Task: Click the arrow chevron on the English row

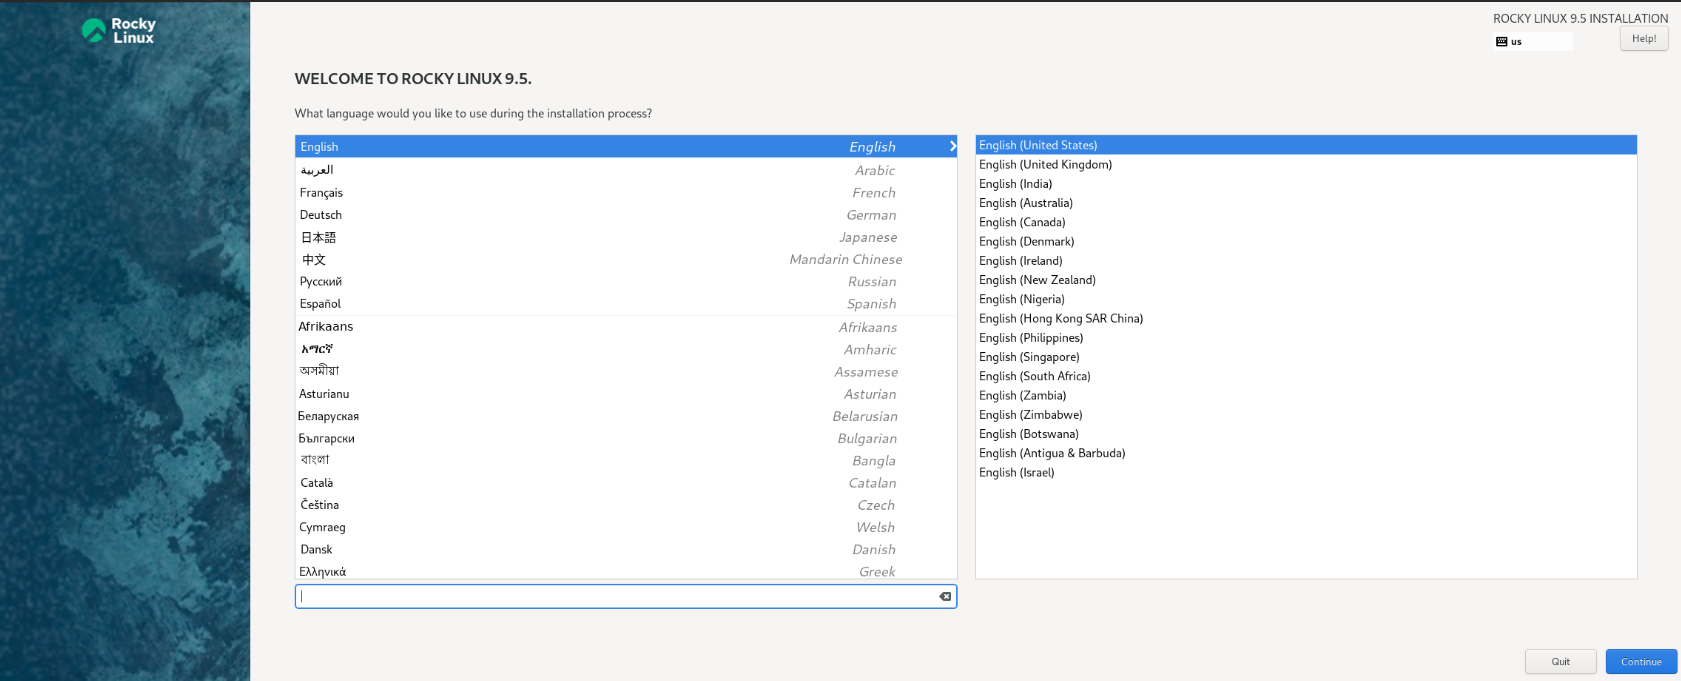Action: (952, 146)
